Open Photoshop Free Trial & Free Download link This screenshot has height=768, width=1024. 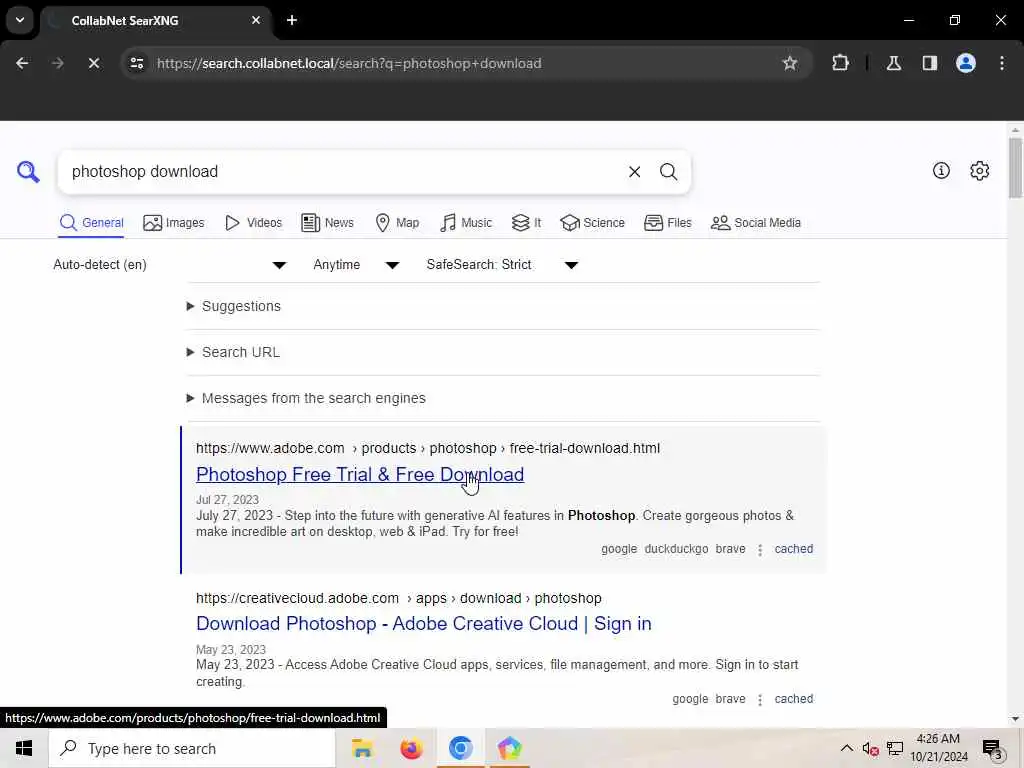[360, 475]
